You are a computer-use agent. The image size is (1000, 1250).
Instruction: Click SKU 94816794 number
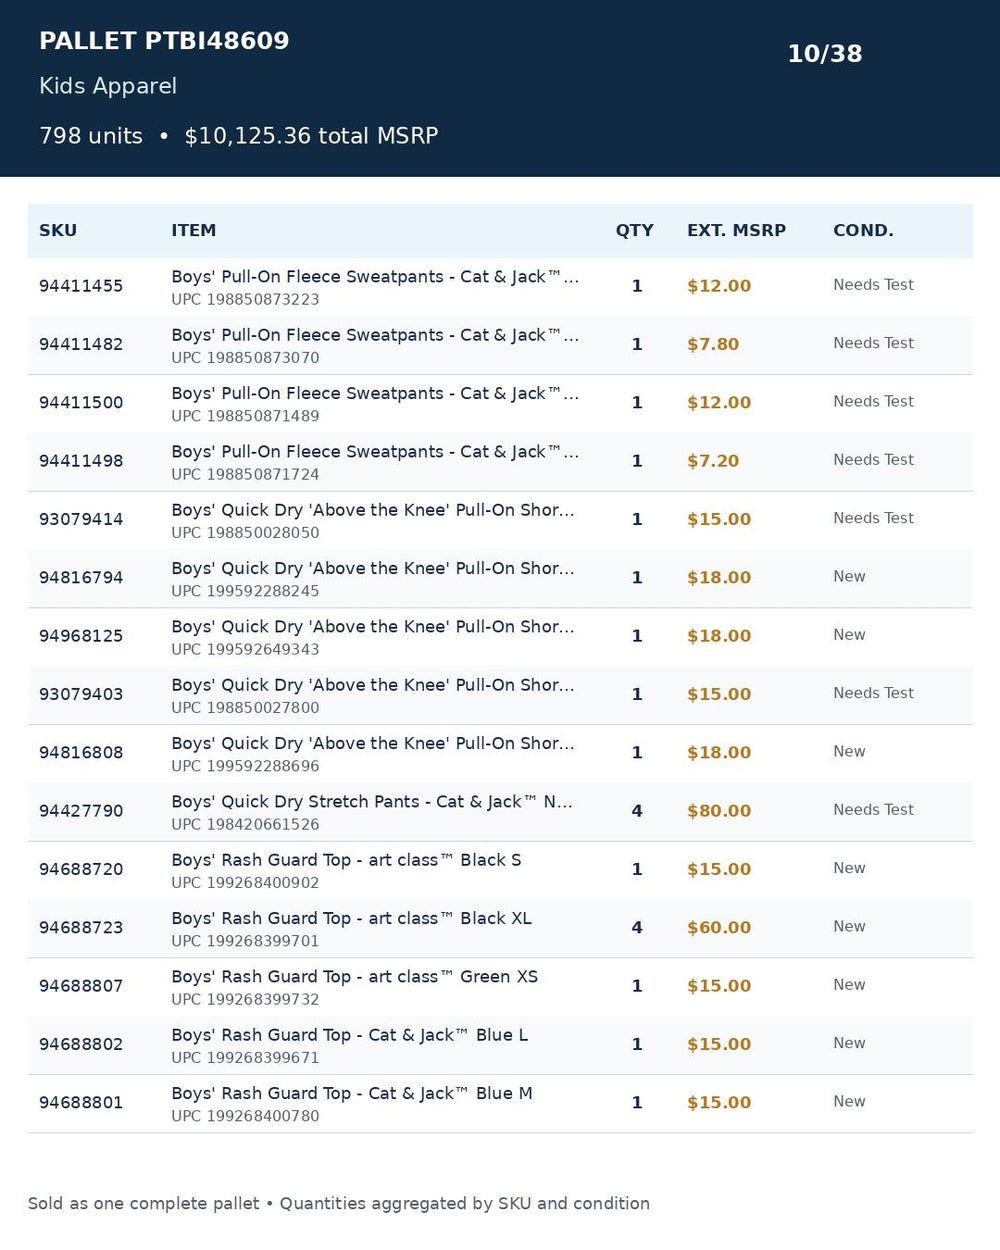pyautogui.click(x=81, y=578)
